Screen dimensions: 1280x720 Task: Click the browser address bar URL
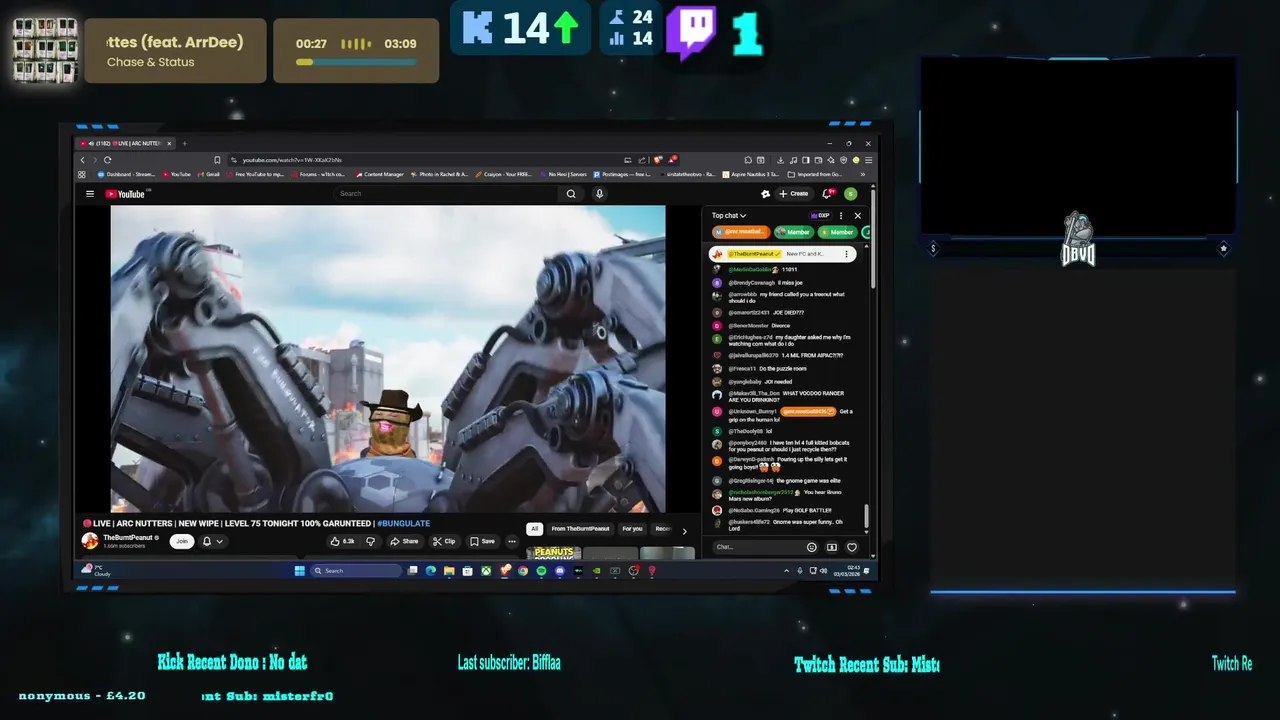pos(292,160)
